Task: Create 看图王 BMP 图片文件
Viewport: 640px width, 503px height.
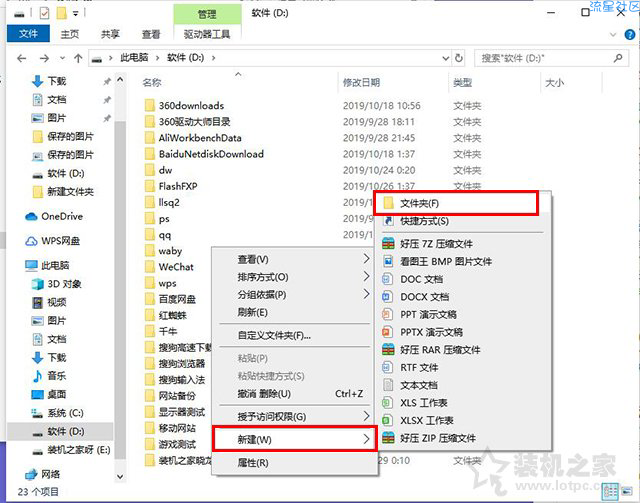Action: pyautogui.click(x=463, y=261)
